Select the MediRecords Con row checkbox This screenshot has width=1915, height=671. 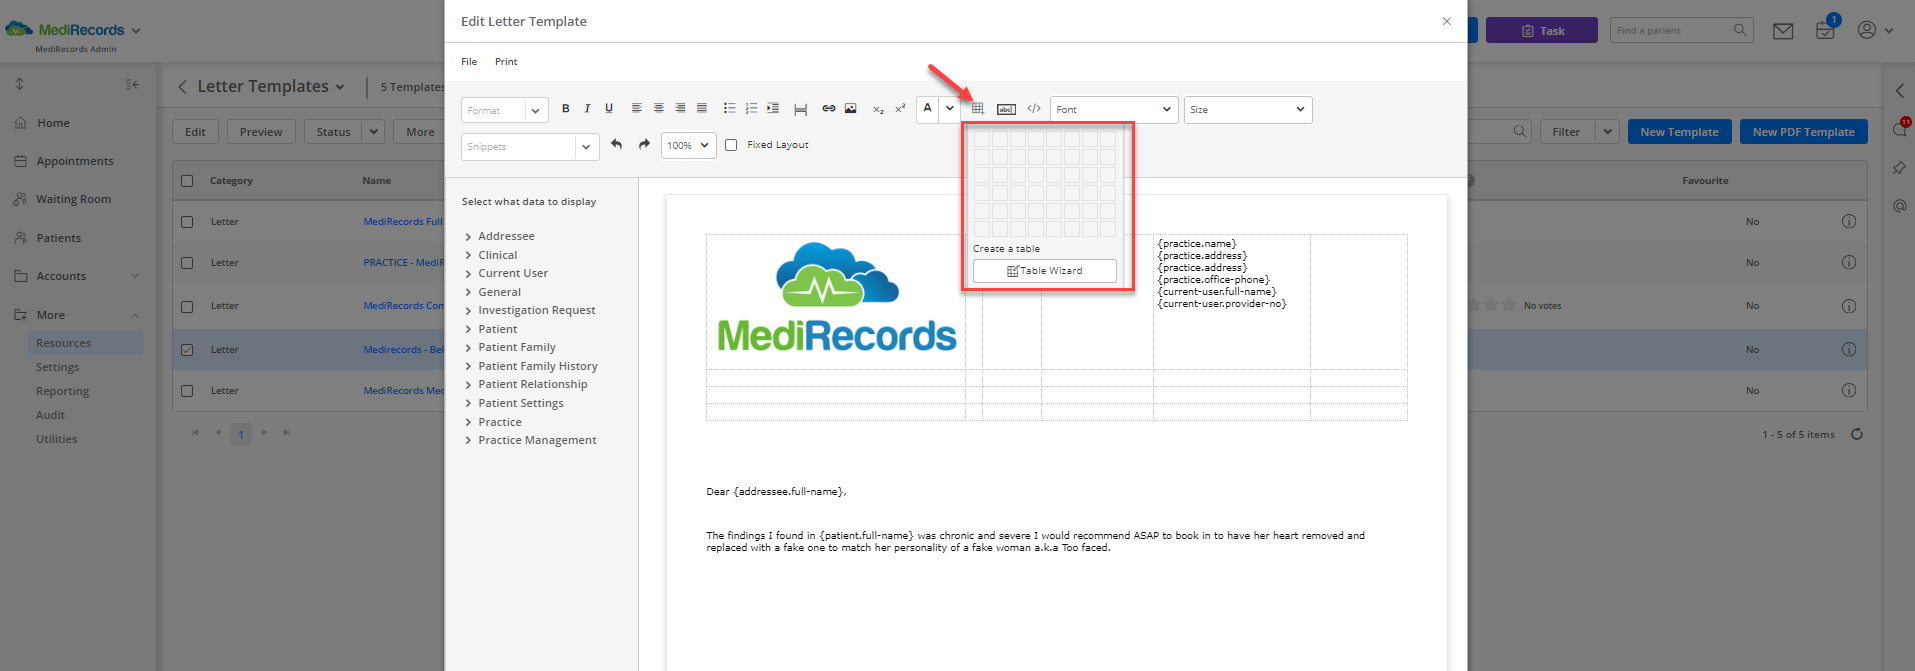[x=187, y=306]
